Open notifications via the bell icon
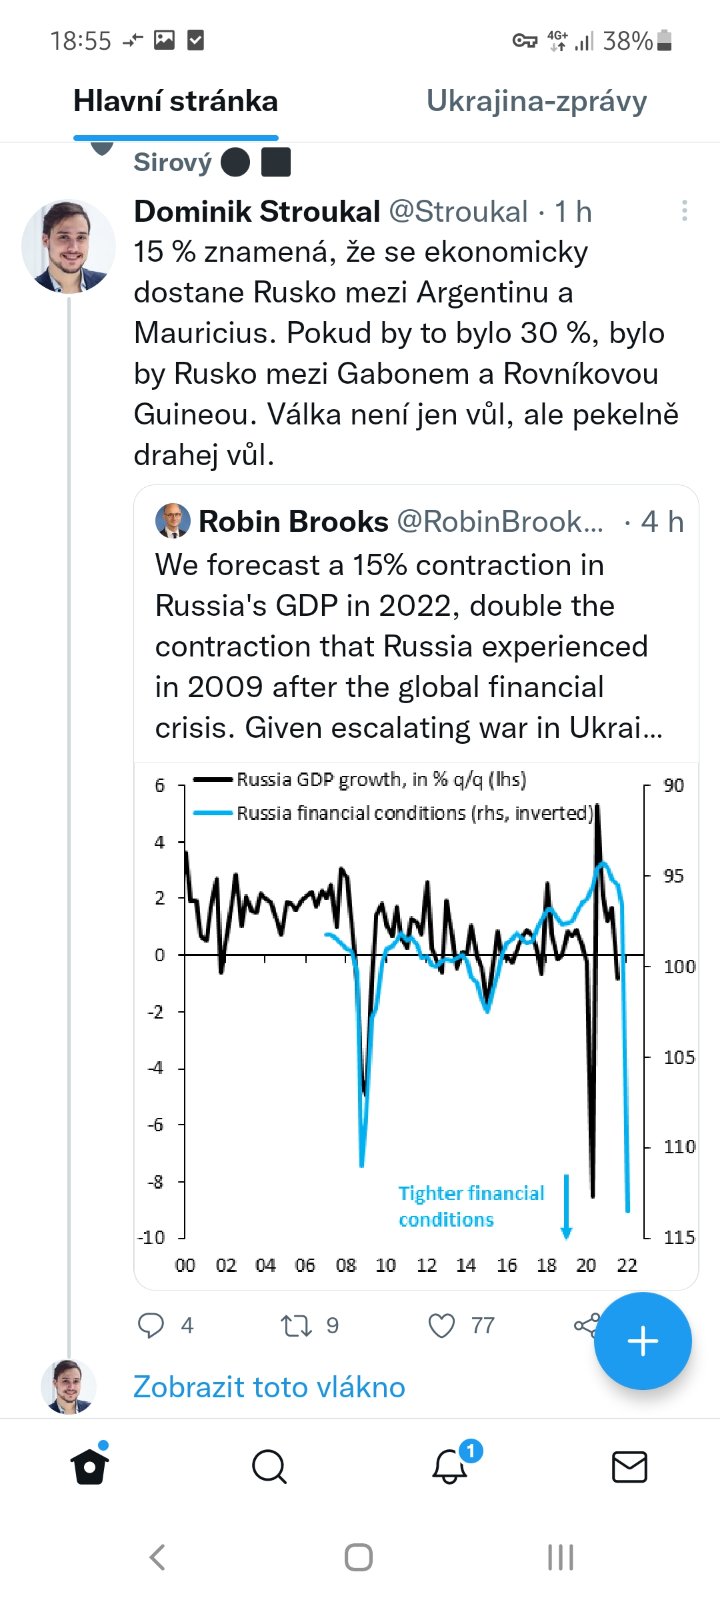 (x=449, y=1467)
